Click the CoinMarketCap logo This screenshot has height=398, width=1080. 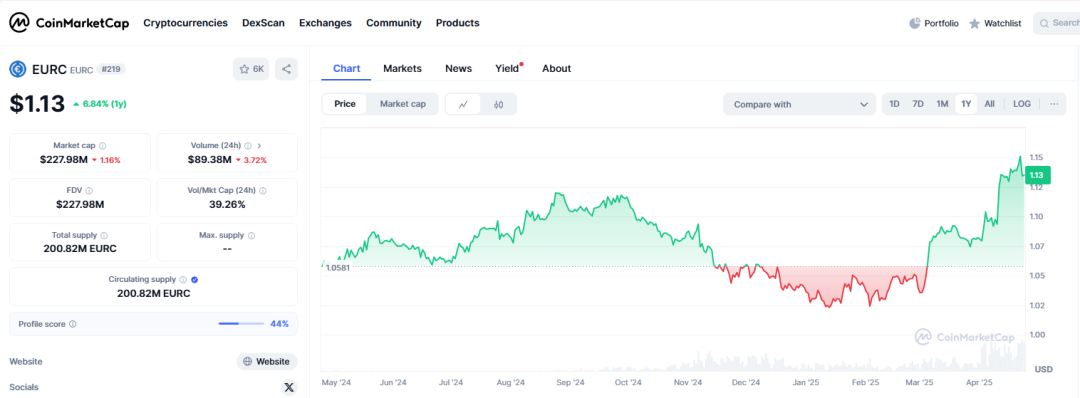[68, 23]
